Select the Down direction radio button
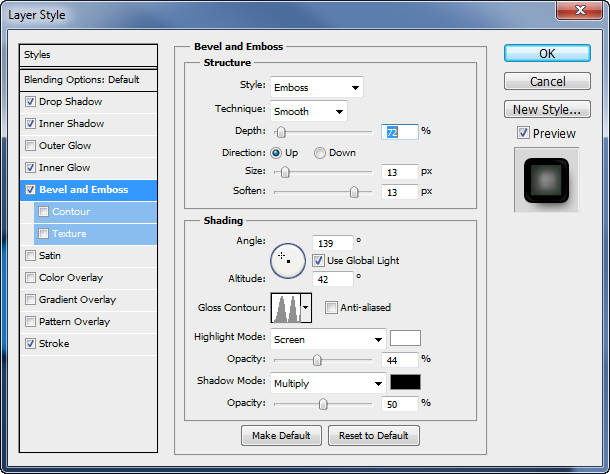Viewport: 610px width, 474px height. [x=320, y=153]
